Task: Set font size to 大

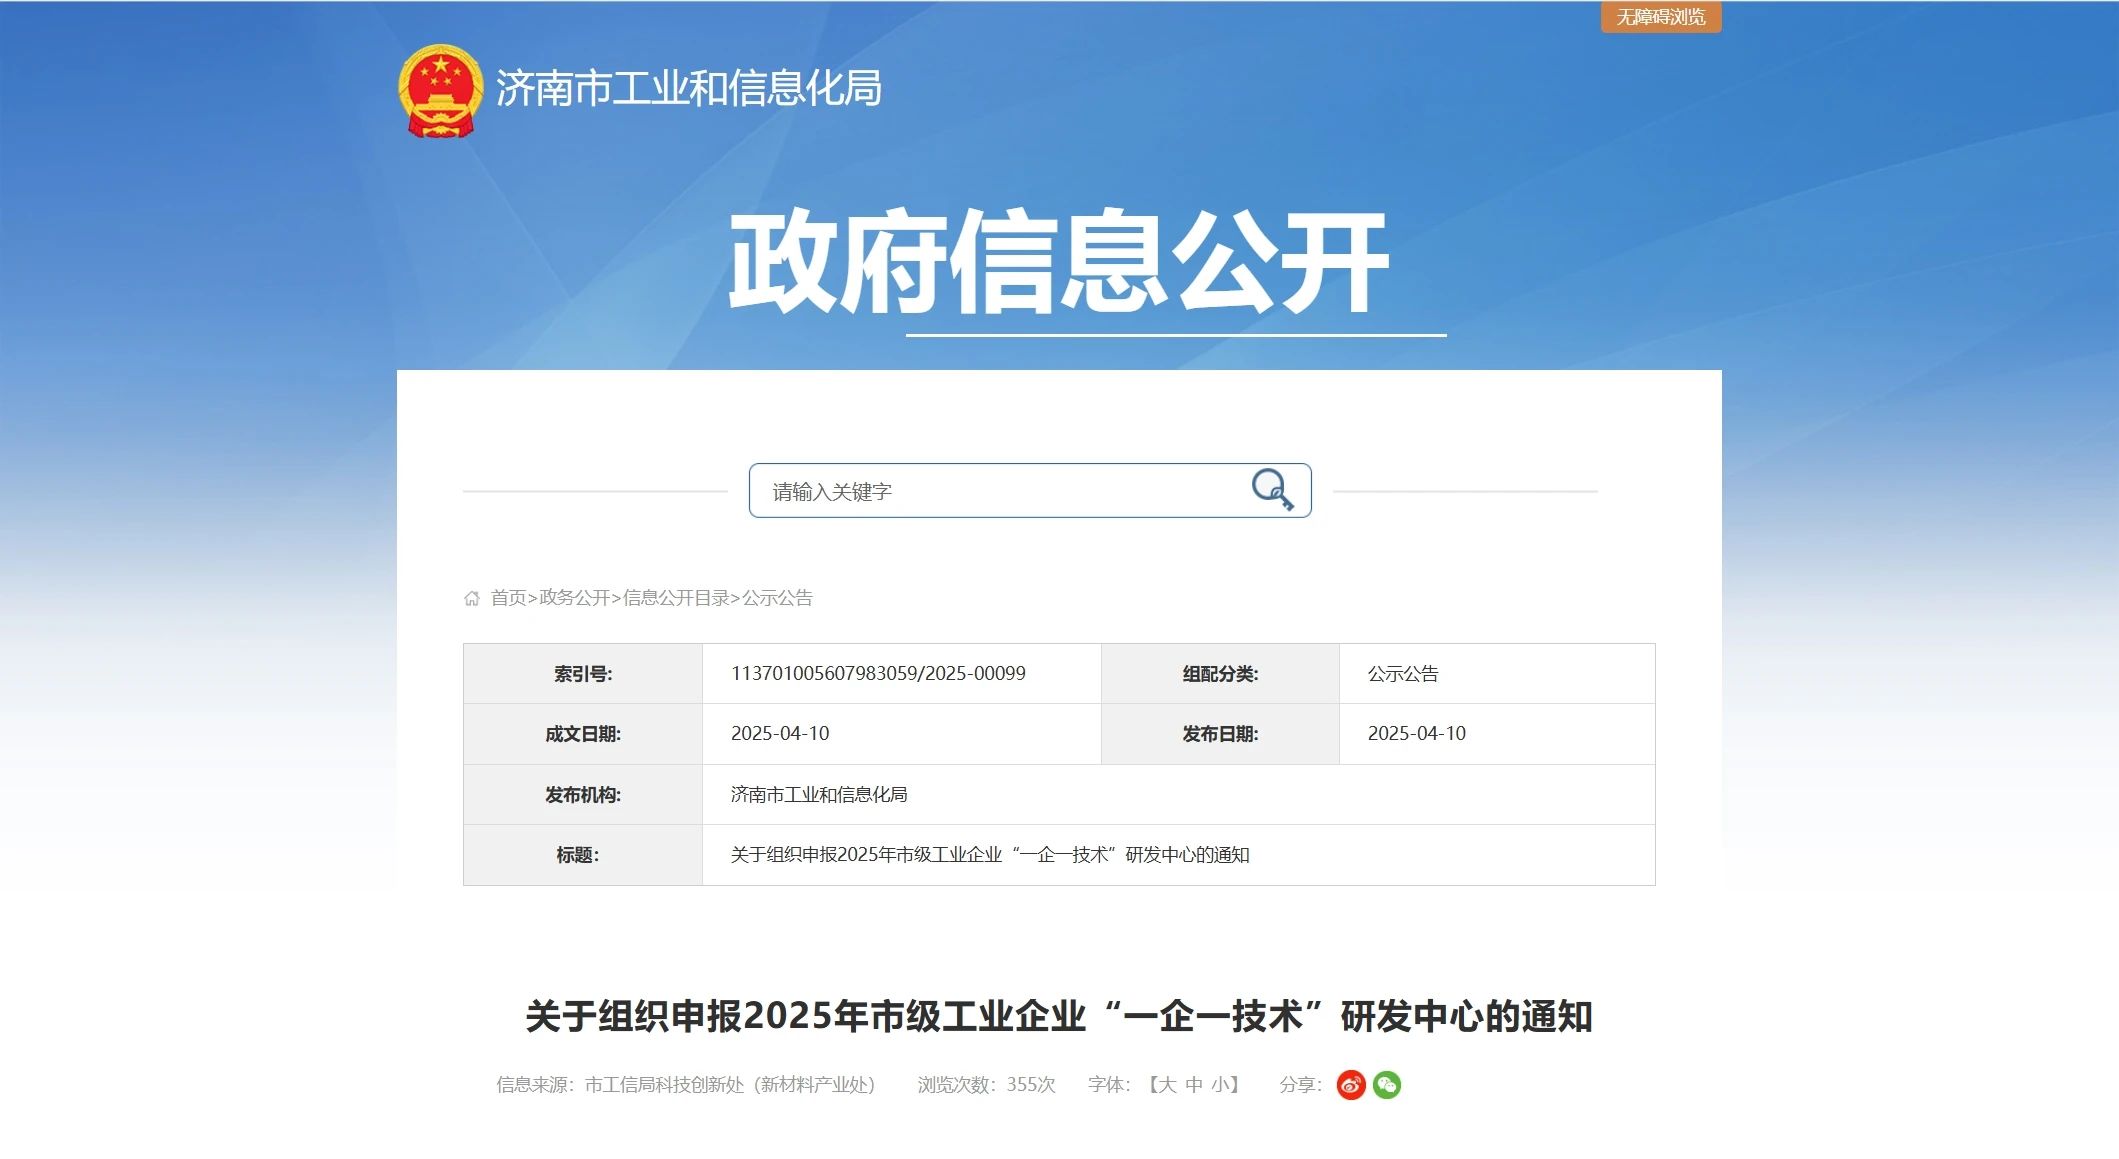Action: pyautogui.click(x=1167, y=1085)
